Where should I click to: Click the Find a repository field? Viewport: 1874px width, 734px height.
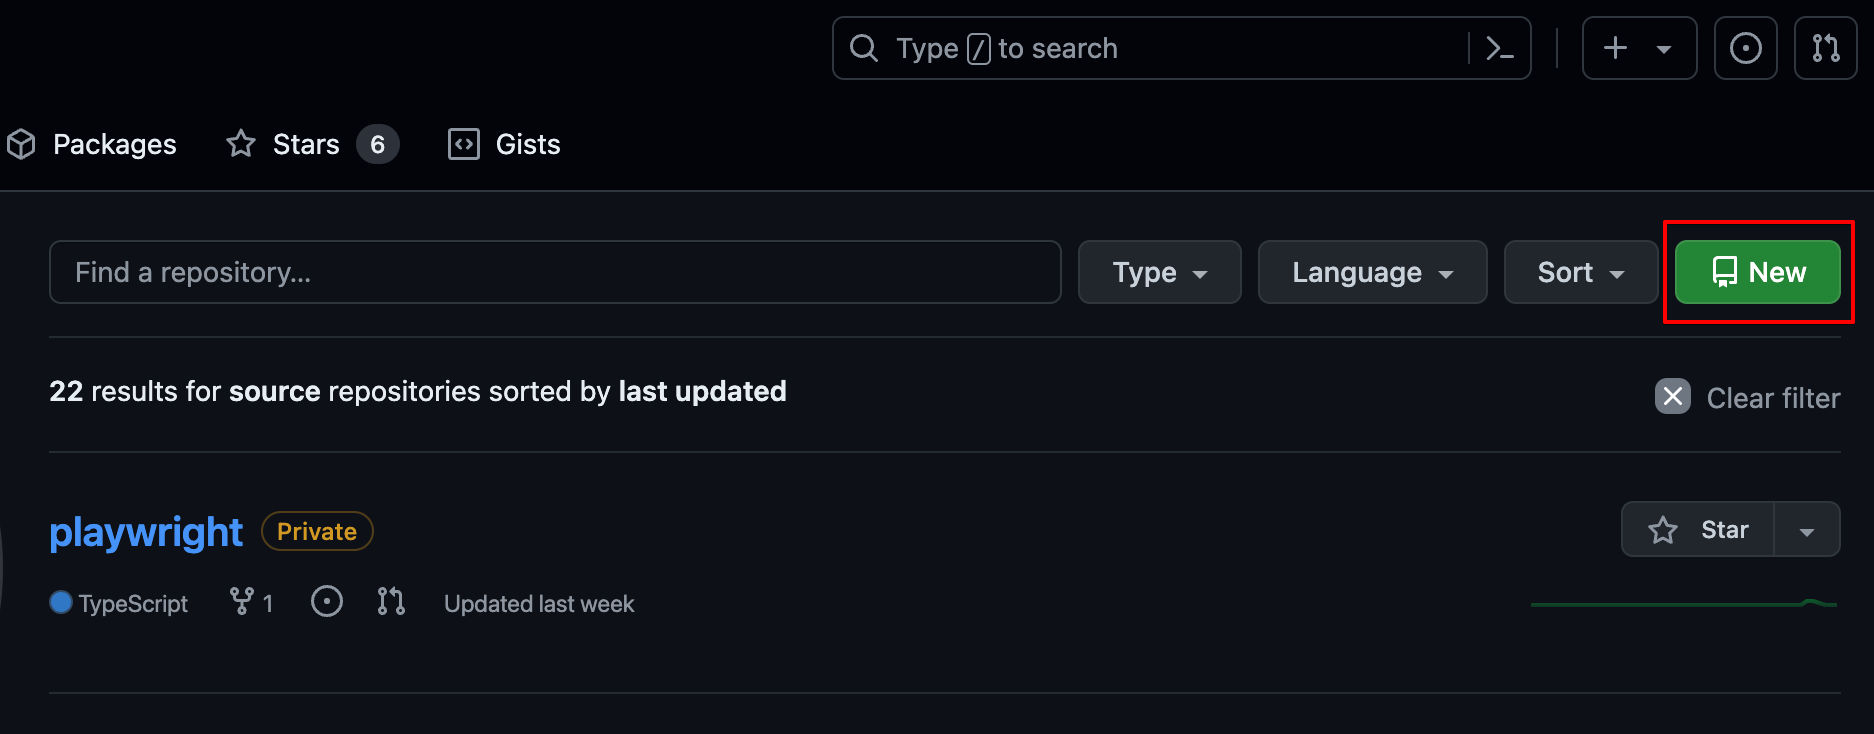554,272
